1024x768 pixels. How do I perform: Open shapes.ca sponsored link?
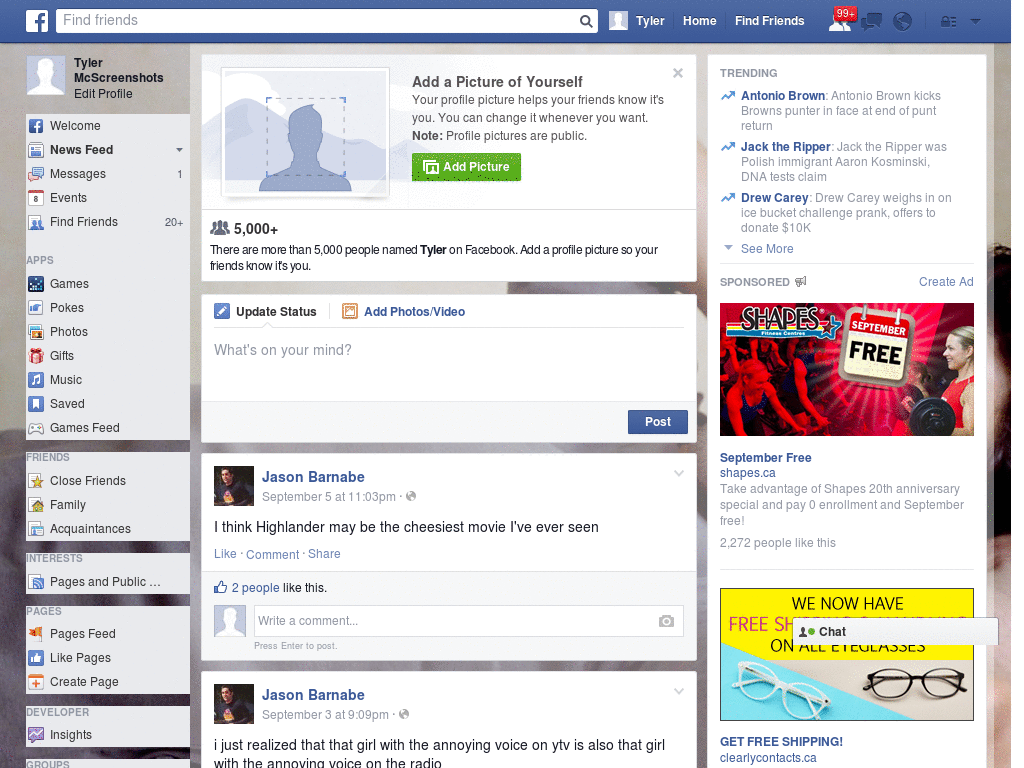(747, 473)
